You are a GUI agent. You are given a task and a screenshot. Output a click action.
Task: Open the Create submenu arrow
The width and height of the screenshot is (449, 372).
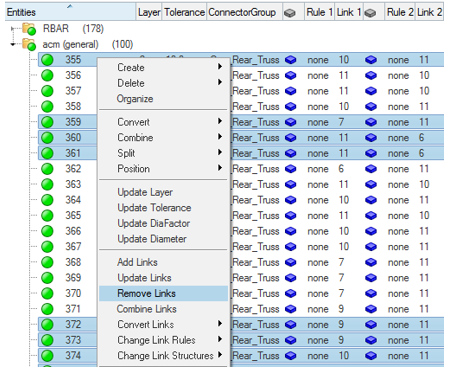220,67
